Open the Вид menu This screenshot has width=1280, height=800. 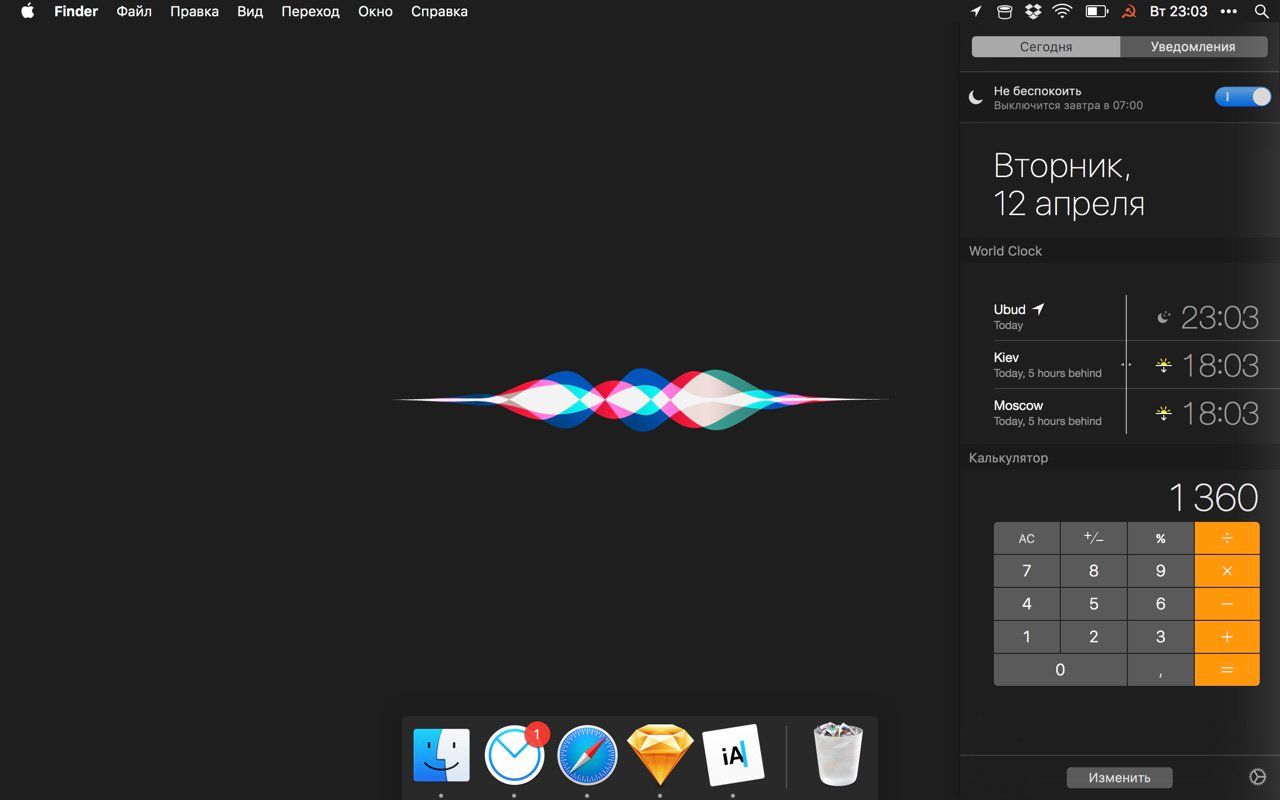[250, 12]
